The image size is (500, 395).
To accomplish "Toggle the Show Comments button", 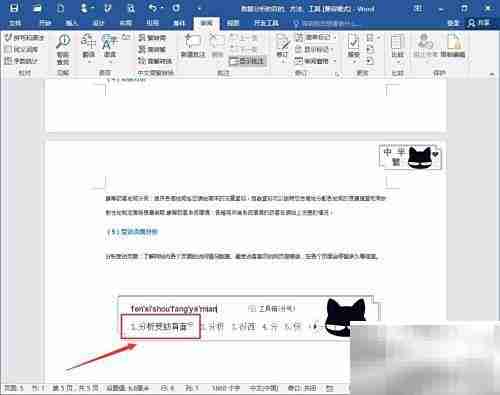I will coord(248,61).
